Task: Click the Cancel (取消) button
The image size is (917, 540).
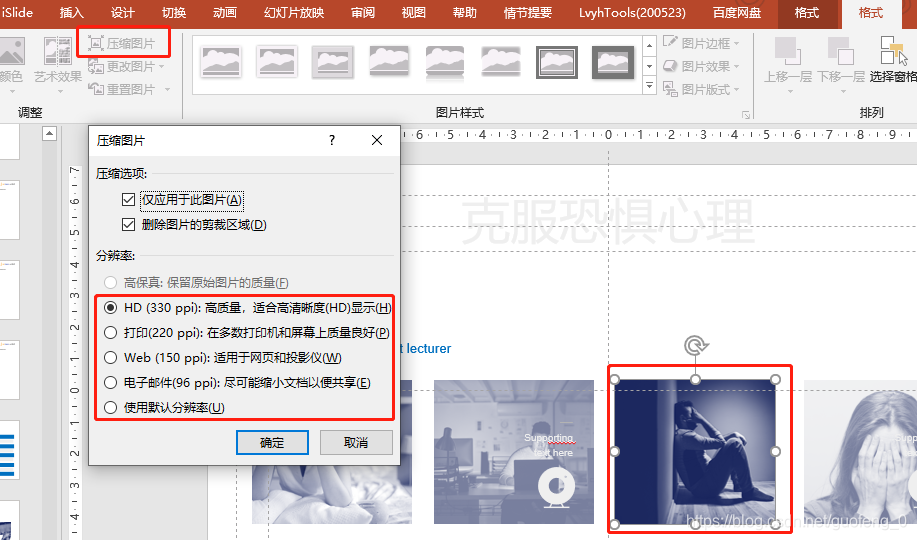Action: coord(356,442)
